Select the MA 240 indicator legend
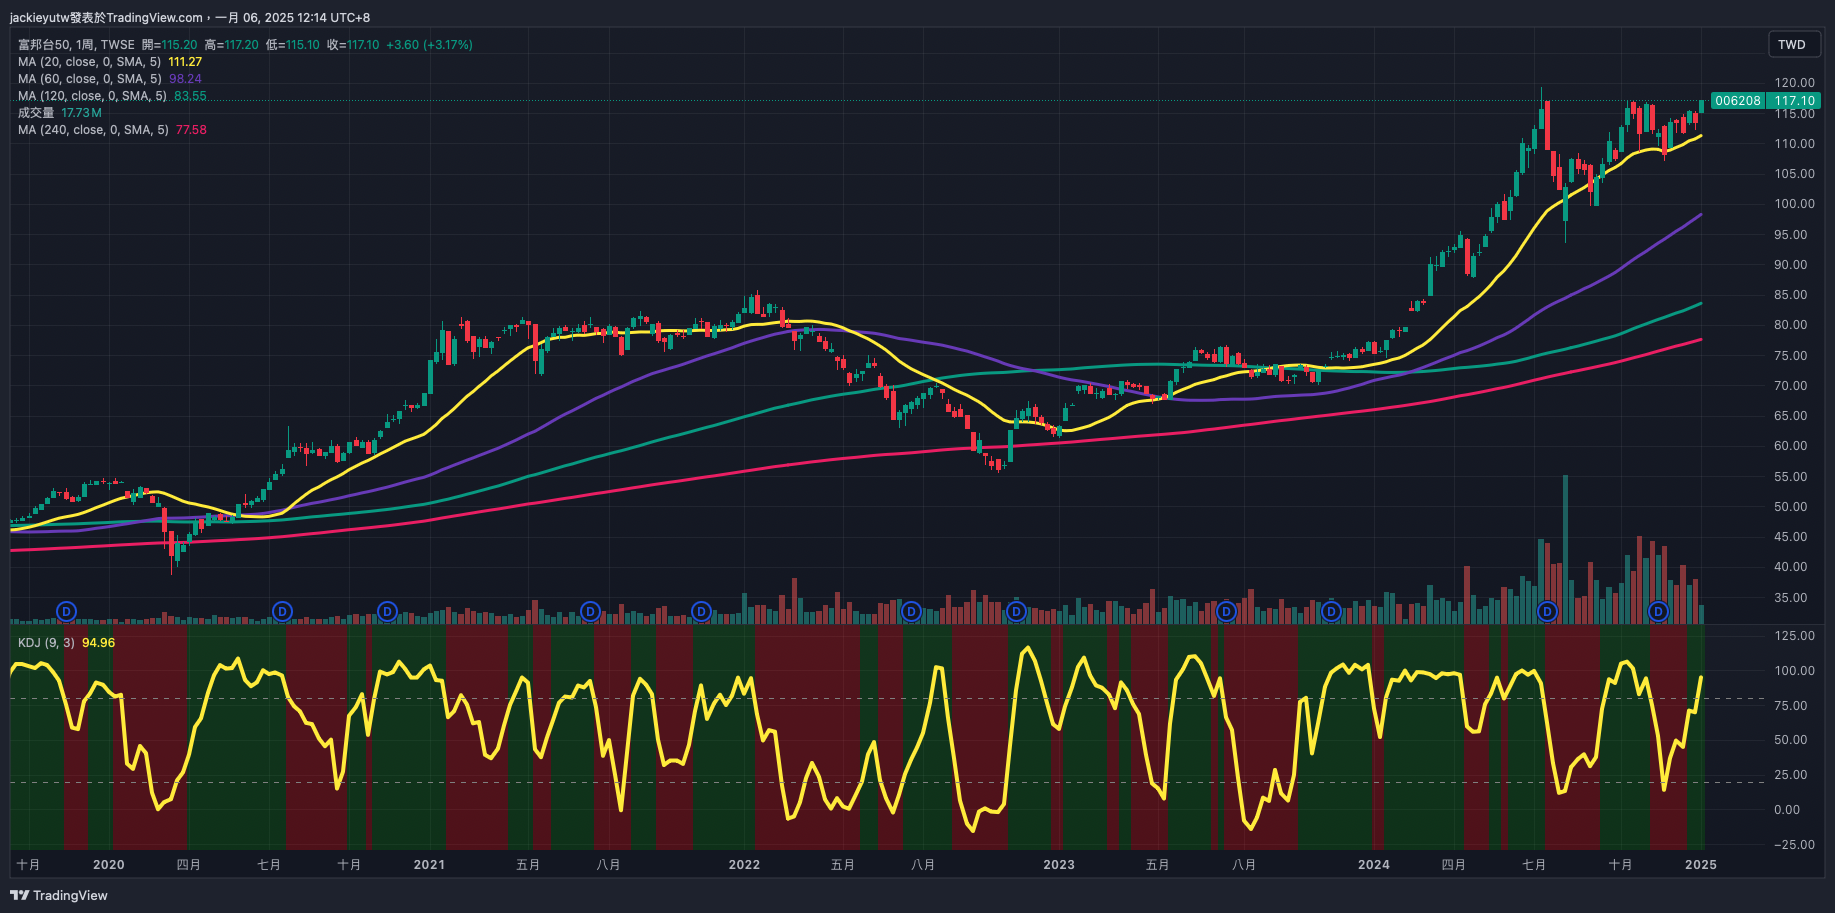 (x=93, y=130)
